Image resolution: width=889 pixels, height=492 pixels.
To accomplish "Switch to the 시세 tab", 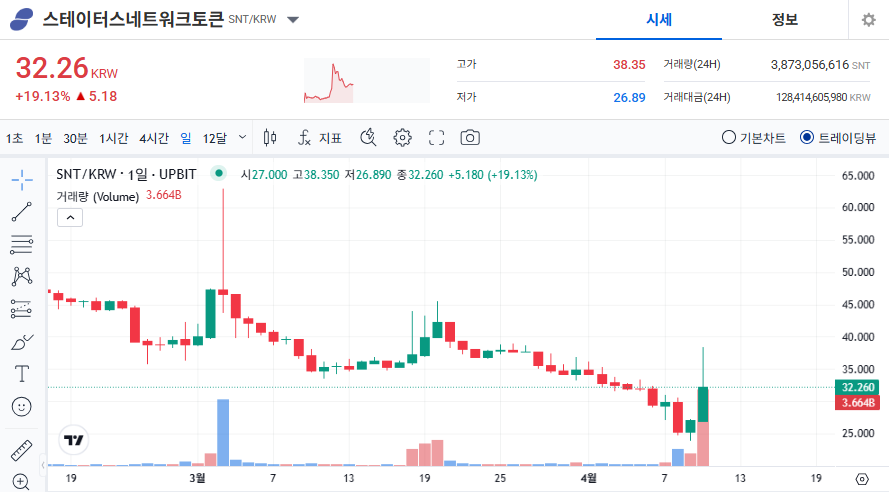I will [x=659, y=20].
